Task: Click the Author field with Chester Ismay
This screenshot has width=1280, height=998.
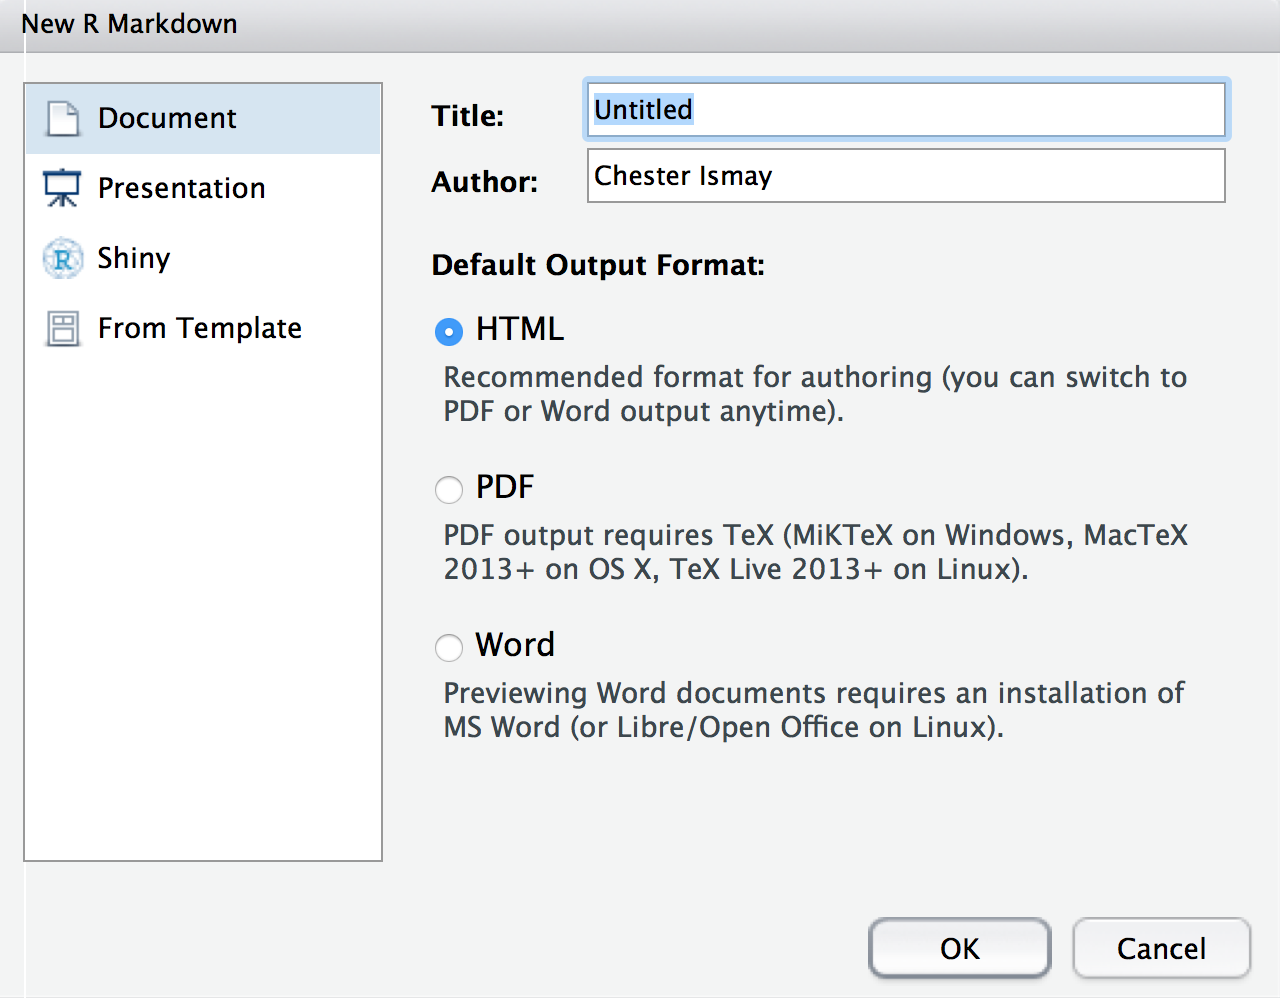Action: tap(905, 176)
